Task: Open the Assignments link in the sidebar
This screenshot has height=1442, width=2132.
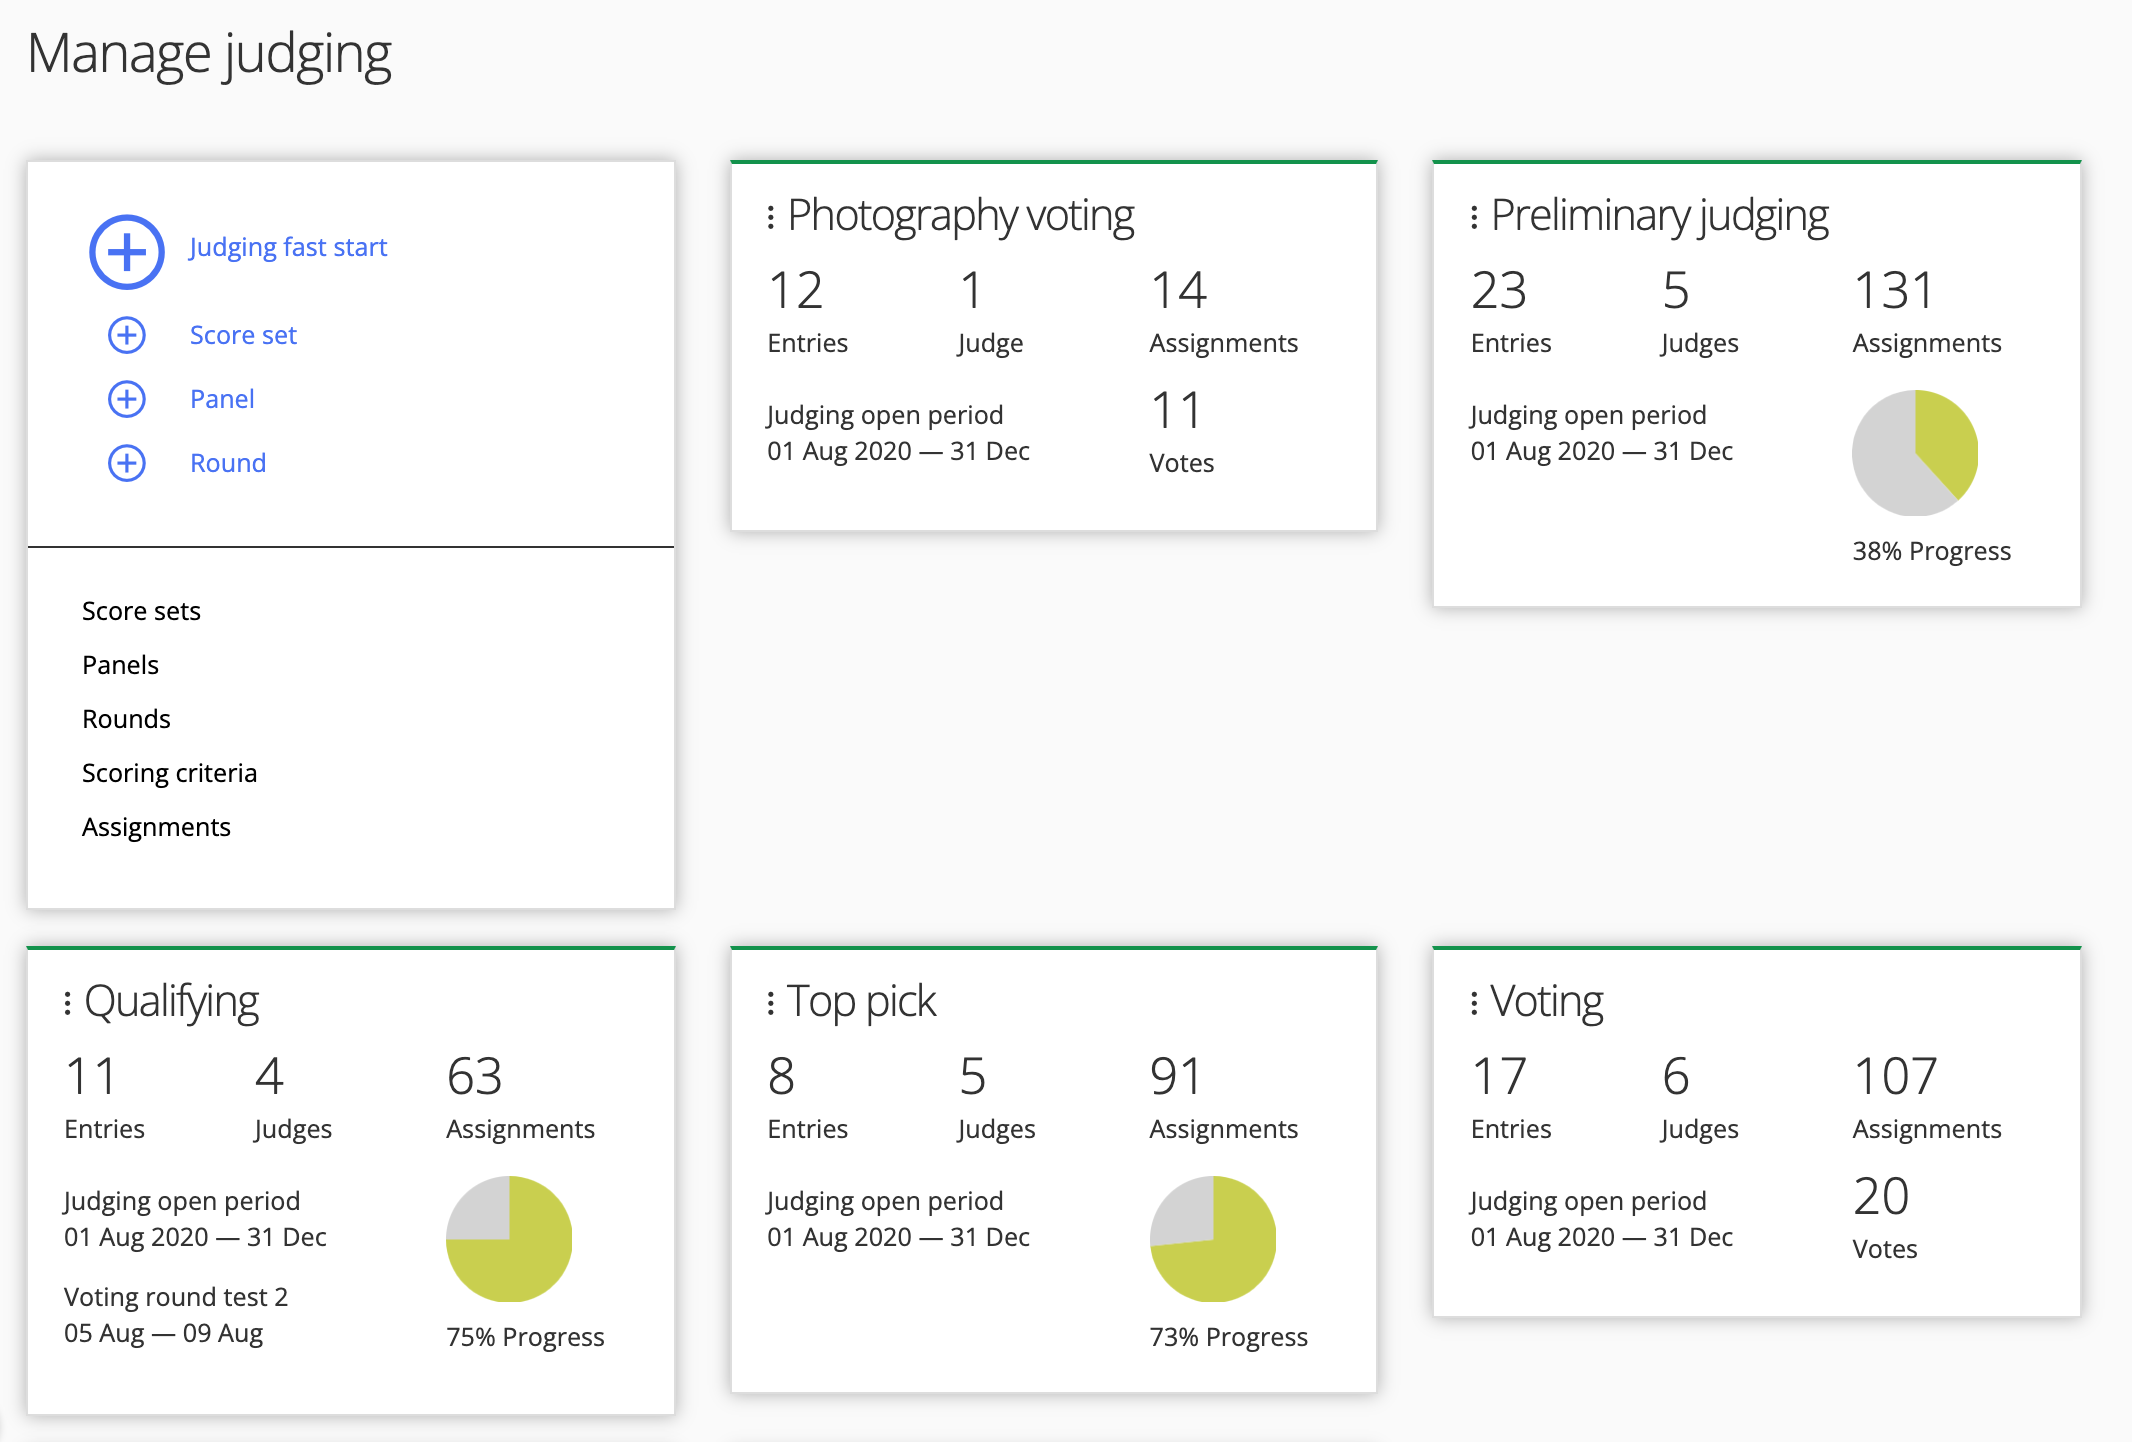Action: tap(156, 827)
